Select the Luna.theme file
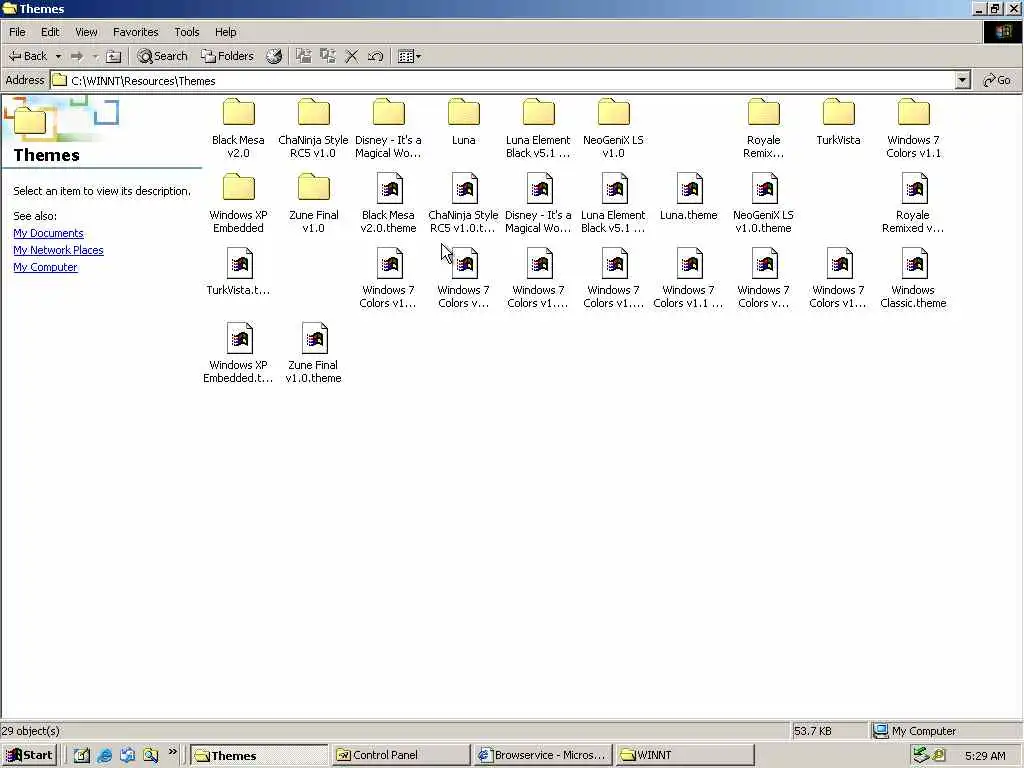The image size is (1024, 768). 689,197
